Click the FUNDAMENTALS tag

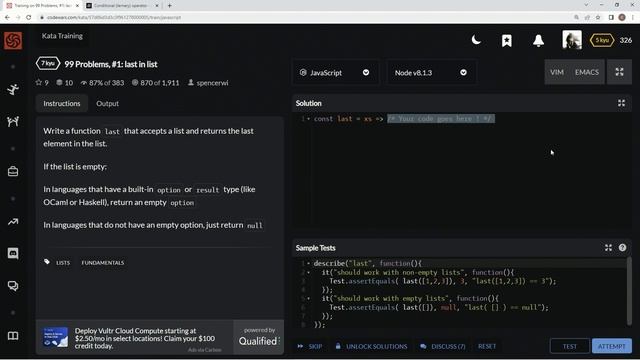point(102,262)
